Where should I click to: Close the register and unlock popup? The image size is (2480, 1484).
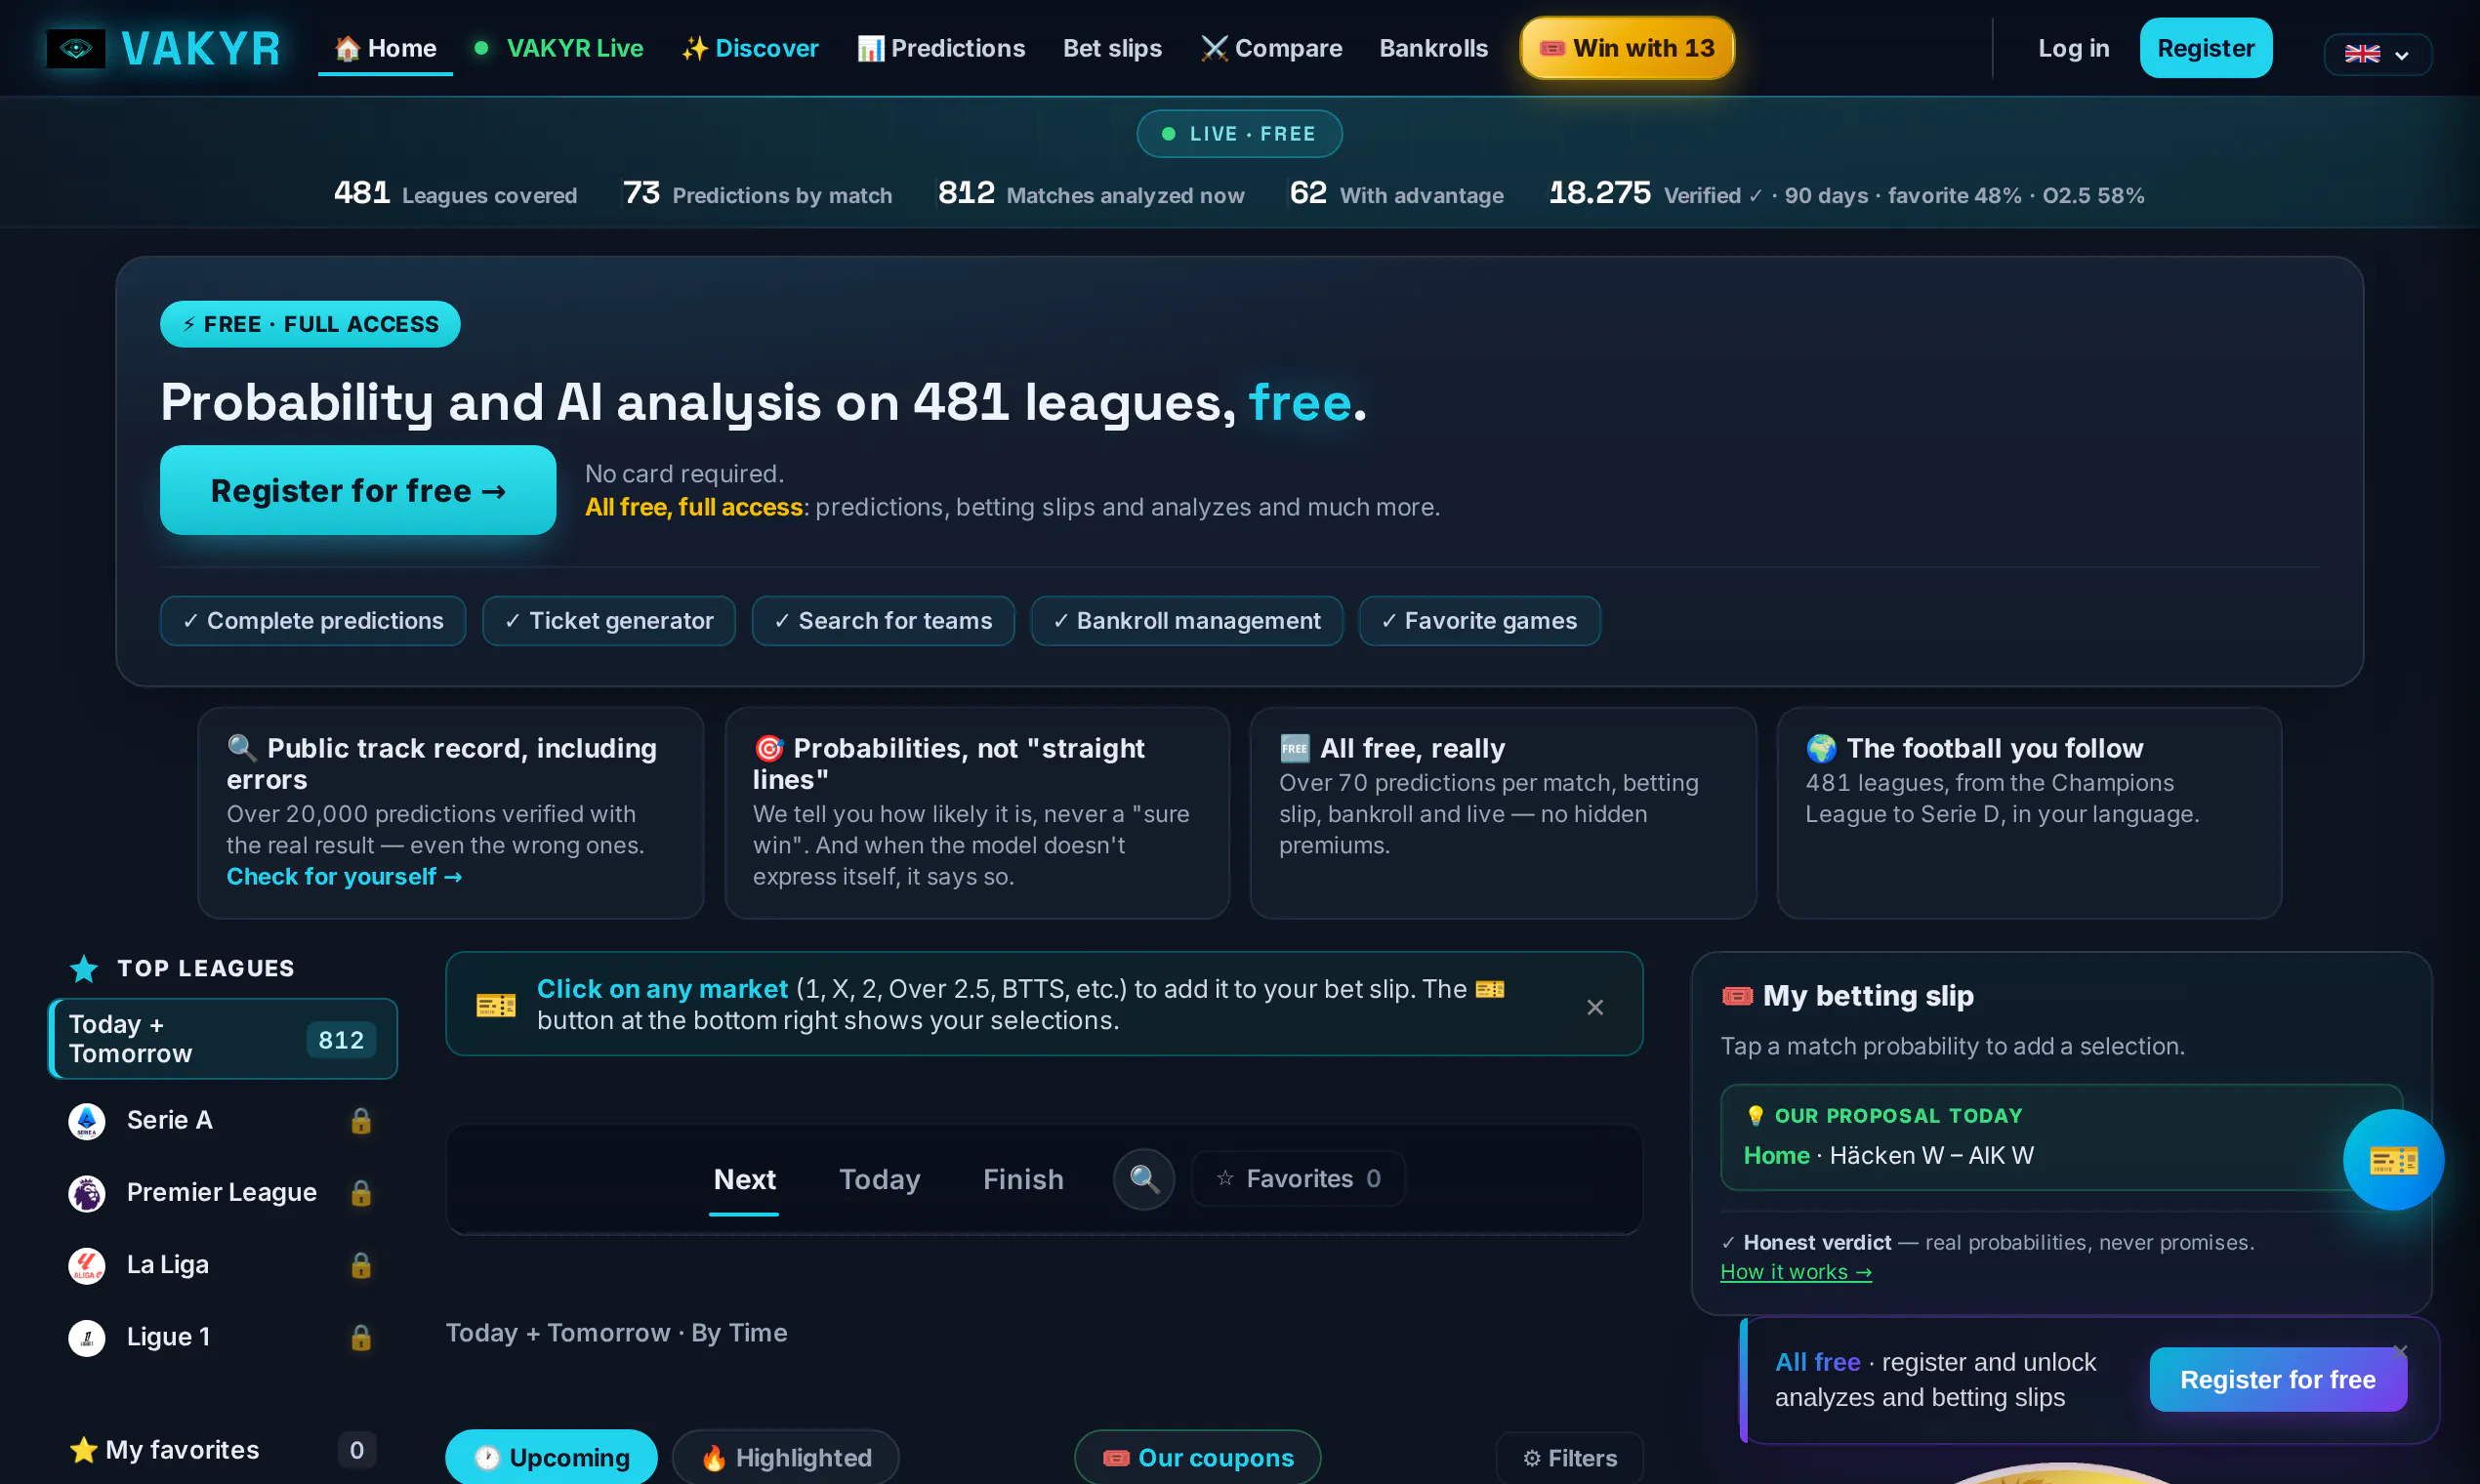pos(2400,1350)
